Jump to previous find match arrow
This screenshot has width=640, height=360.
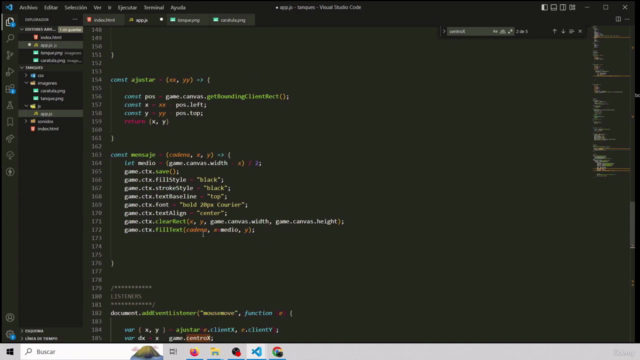[x=554, y=31]
